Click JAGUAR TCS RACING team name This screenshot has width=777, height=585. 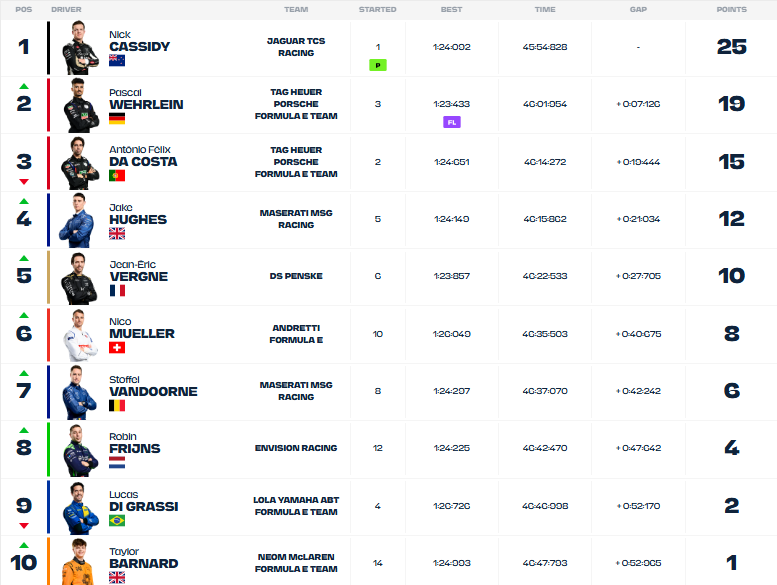296,47
